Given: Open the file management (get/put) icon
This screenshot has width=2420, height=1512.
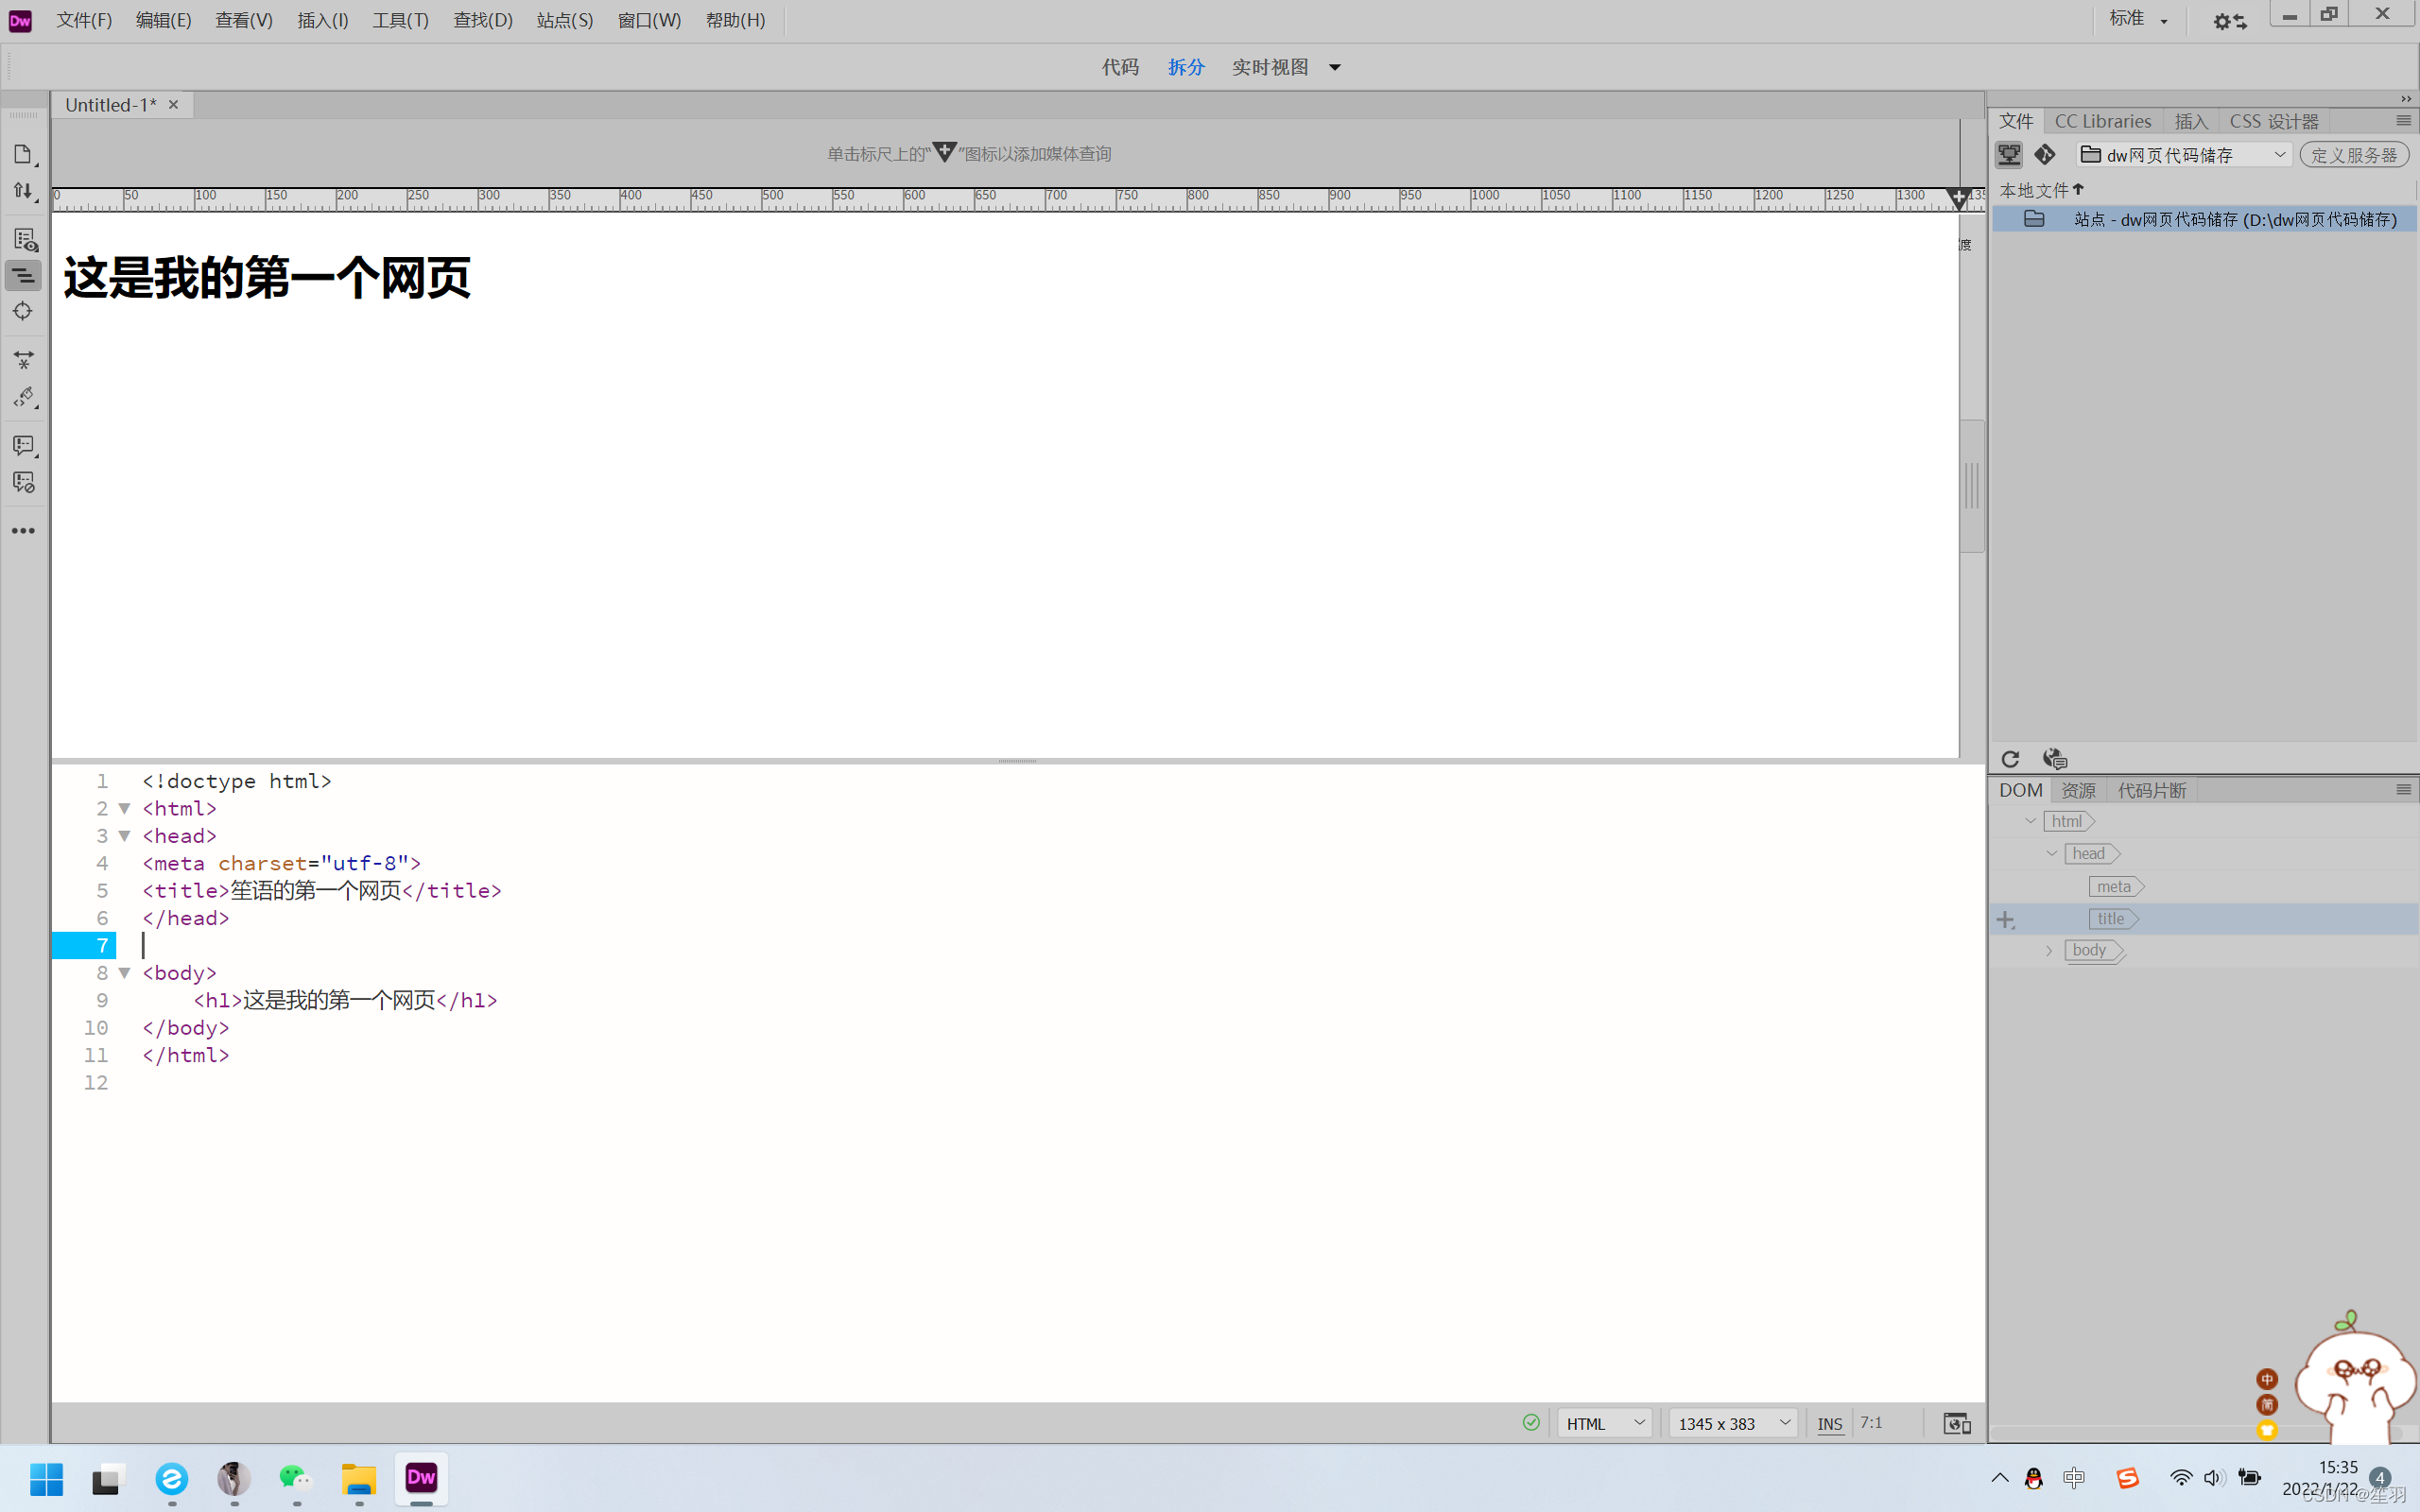Looking at the screenshot, I should point(23,192).
